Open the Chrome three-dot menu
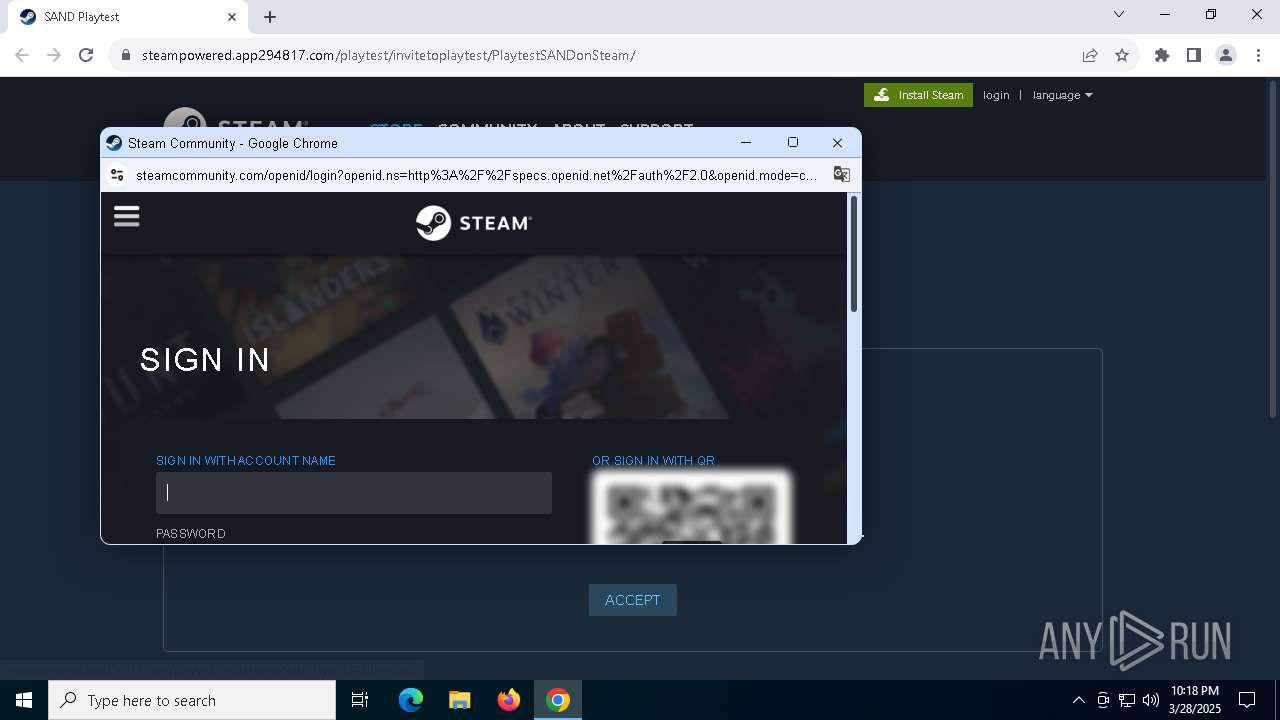The height and width of the screenshot is (720, 1280). 1258,55
